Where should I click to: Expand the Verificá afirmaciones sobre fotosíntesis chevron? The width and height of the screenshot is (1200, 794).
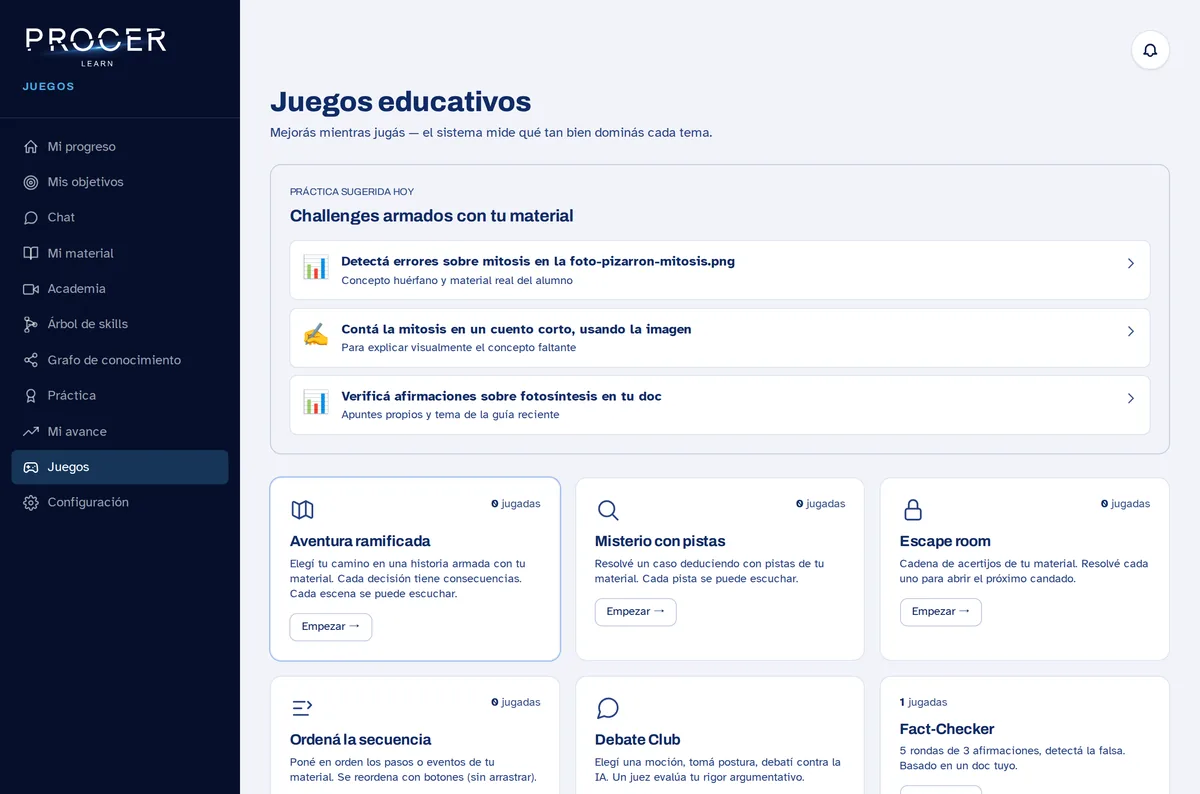point(1131,398)
